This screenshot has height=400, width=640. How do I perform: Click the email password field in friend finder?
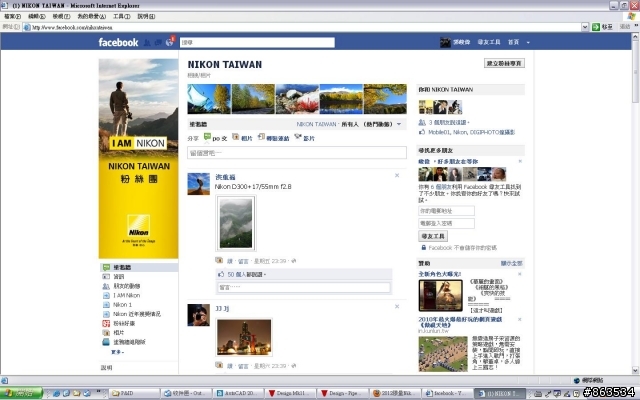coord(447,224)
